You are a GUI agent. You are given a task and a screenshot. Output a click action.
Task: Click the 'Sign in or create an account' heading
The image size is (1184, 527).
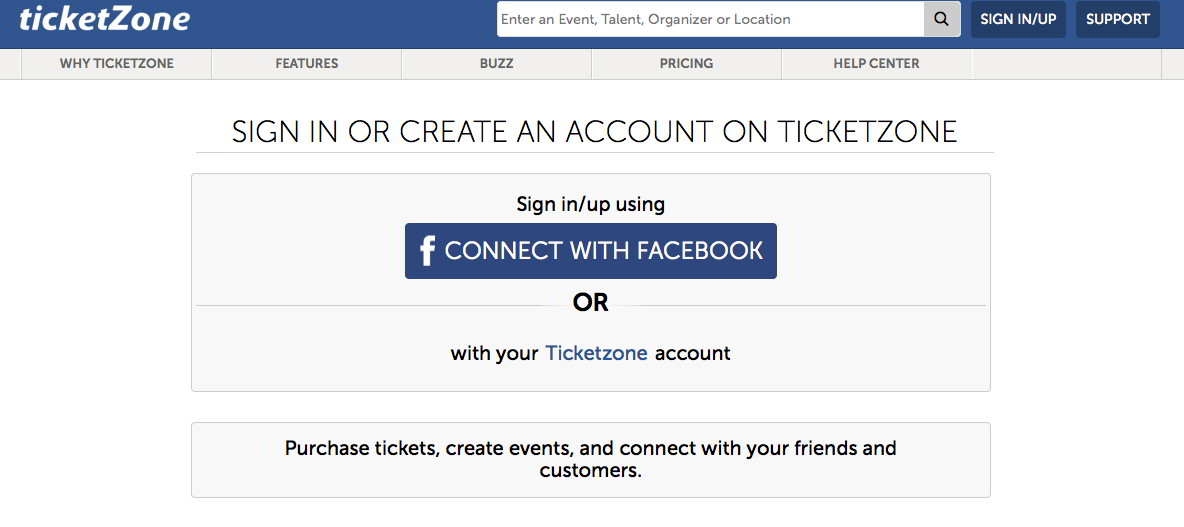click(594, 131)
